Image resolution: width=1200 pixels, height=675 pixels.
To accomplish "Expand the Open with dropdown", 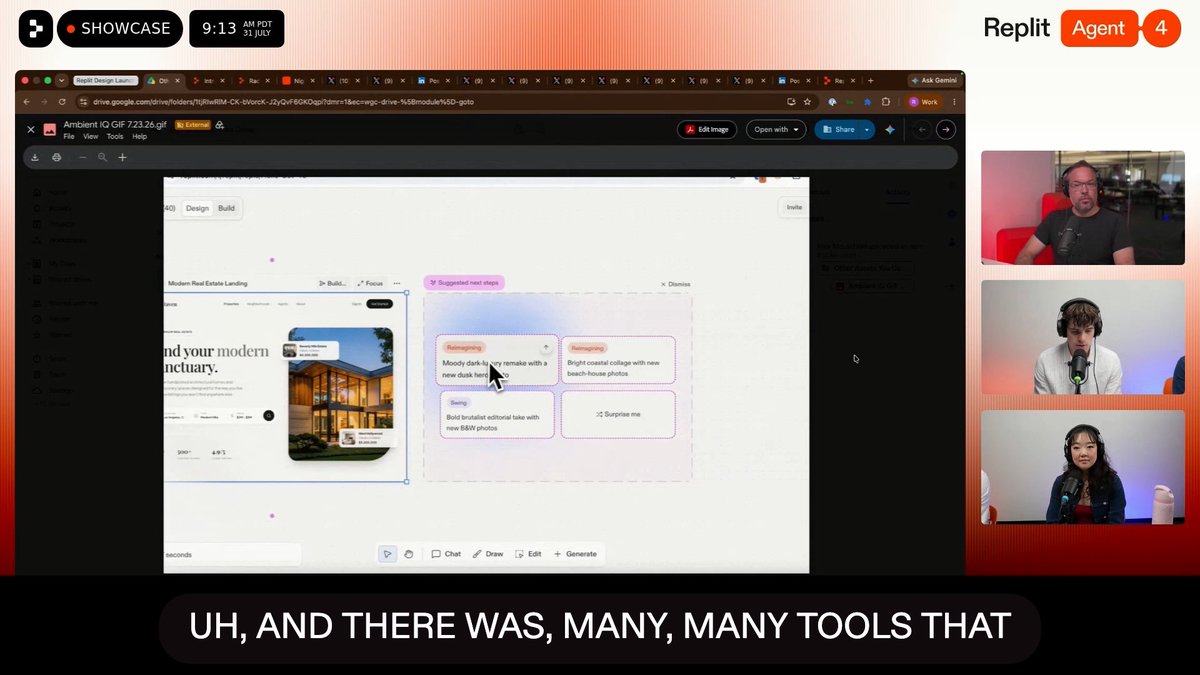I will click(x=776, y=129).
